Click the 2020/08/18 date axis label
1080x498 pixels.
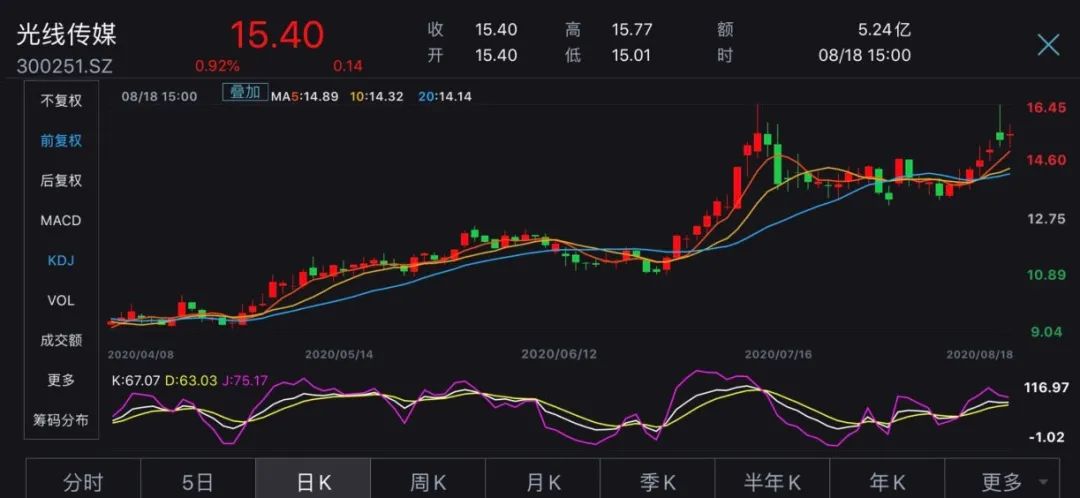coord(979,354)
